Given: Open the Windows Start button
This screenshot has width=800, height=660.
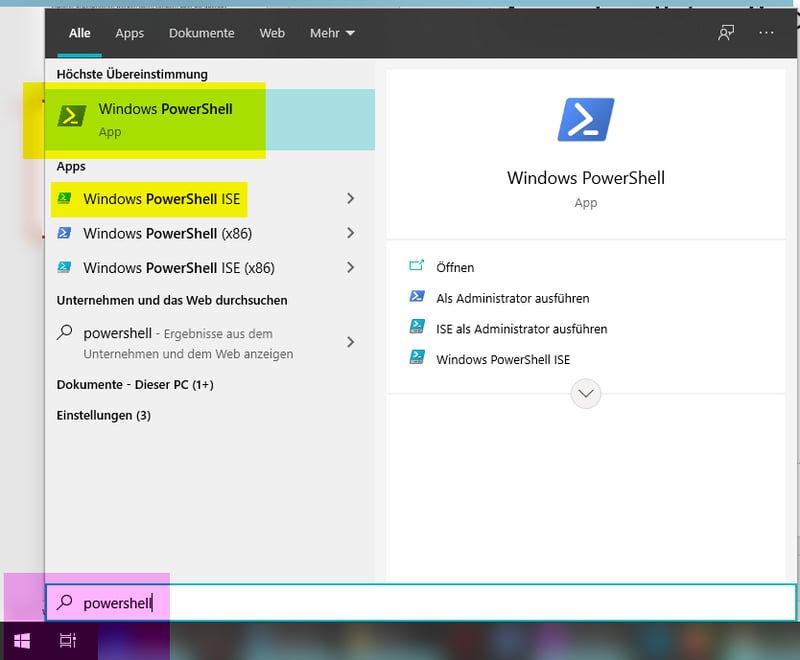Looking at the screenshot, I should 22,641.
